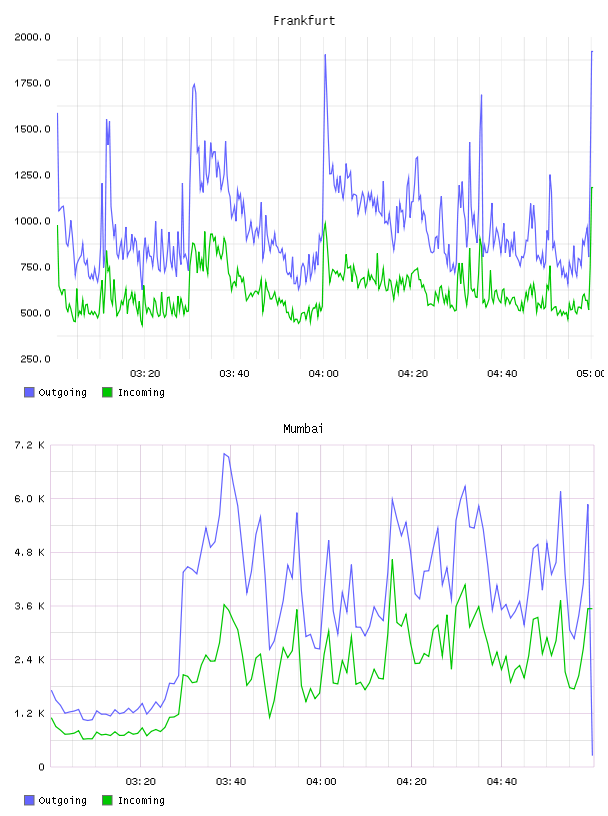The width and height of the screenshot is (608, 816).
Task: Click the 0 y-axis label in the Mumbai chart
Action: coord(41,767)
